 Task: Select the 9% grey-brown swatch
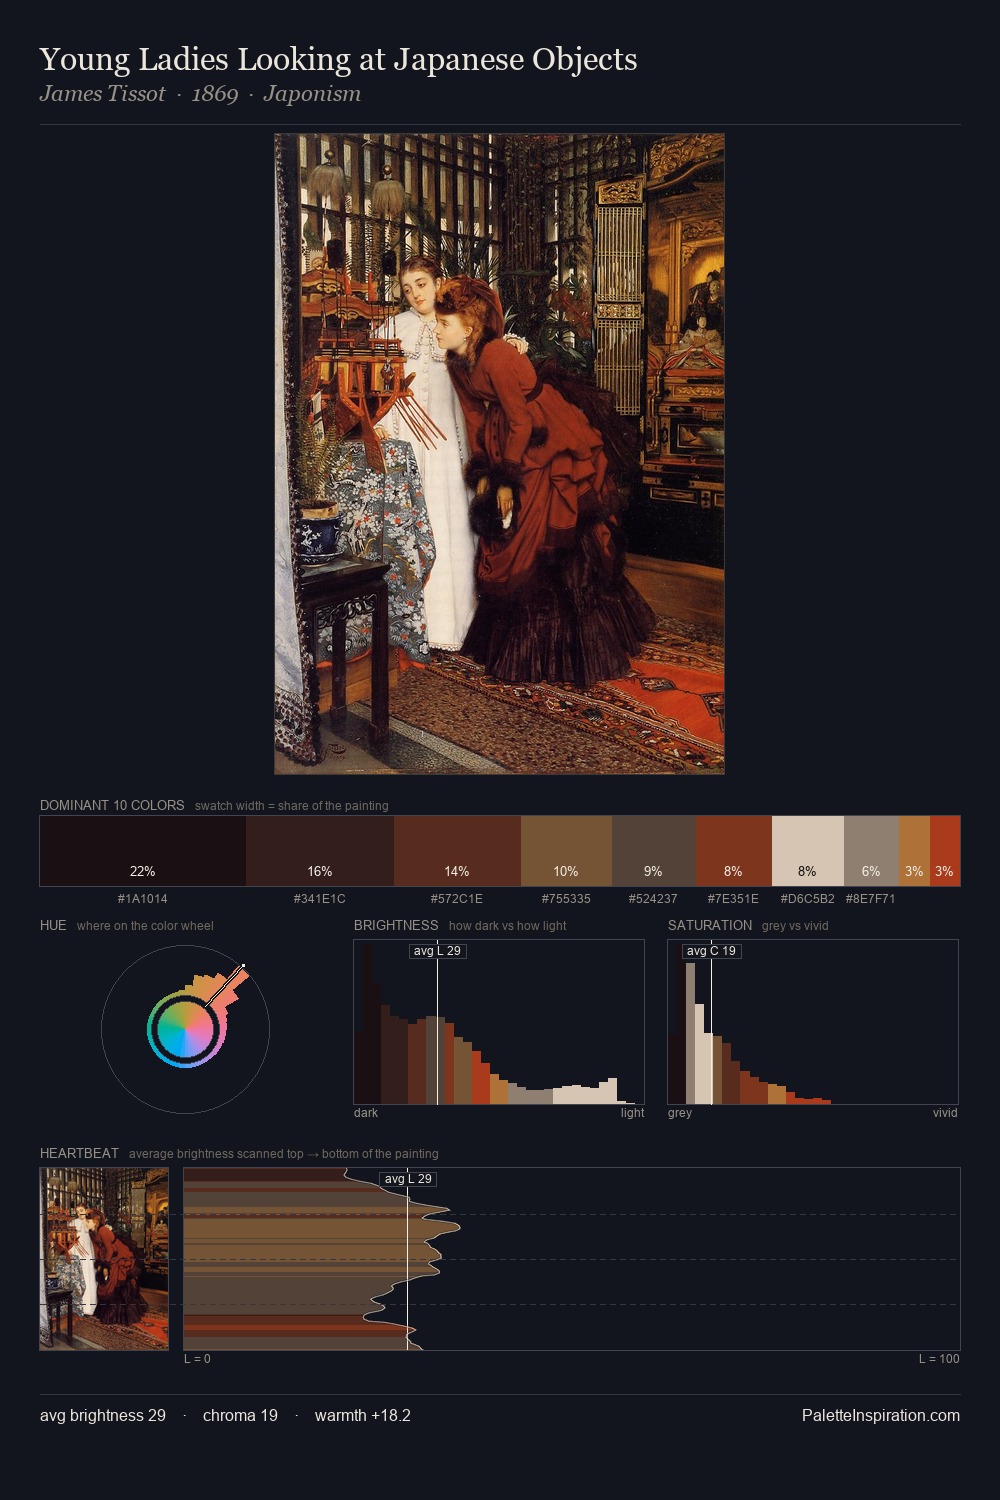coord(653,851)
